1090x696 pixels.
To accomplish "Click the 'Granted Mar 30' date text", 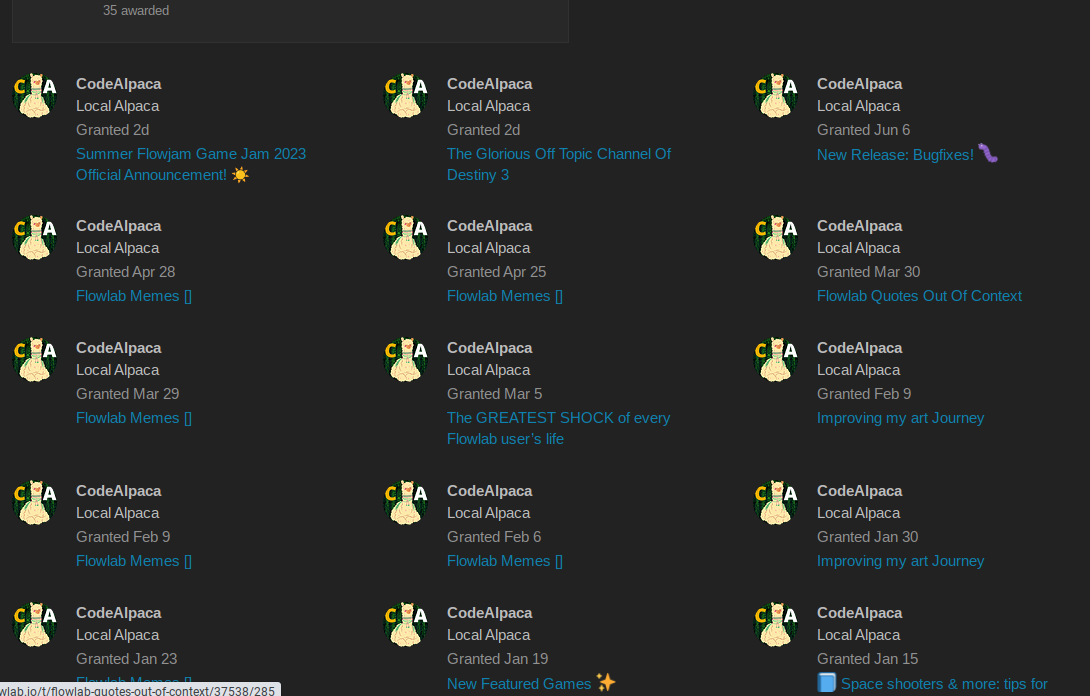I will point(868,272).
